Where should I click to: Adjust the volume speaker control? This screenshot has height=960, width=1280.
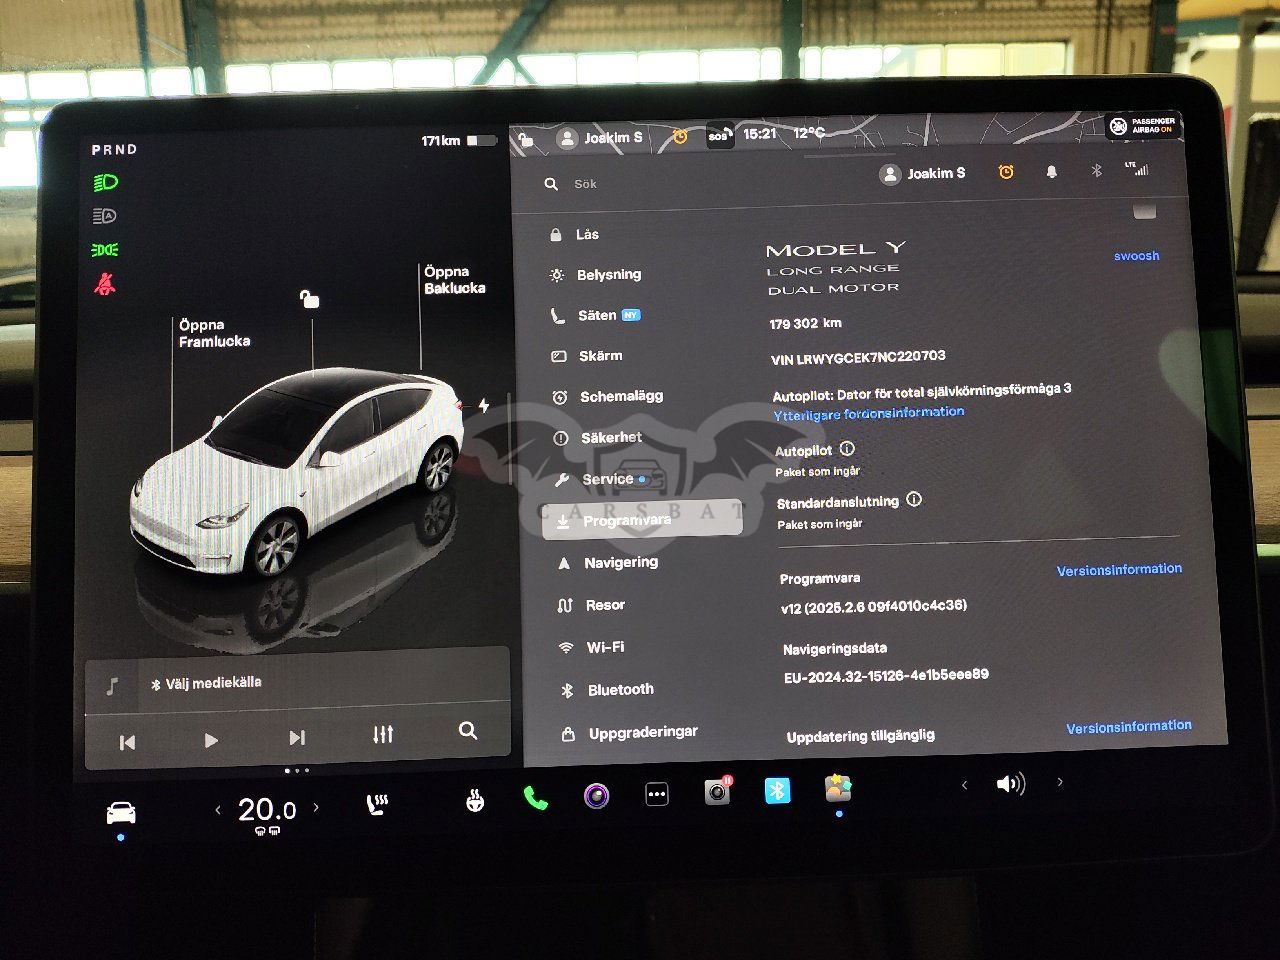coord(1010,784)
